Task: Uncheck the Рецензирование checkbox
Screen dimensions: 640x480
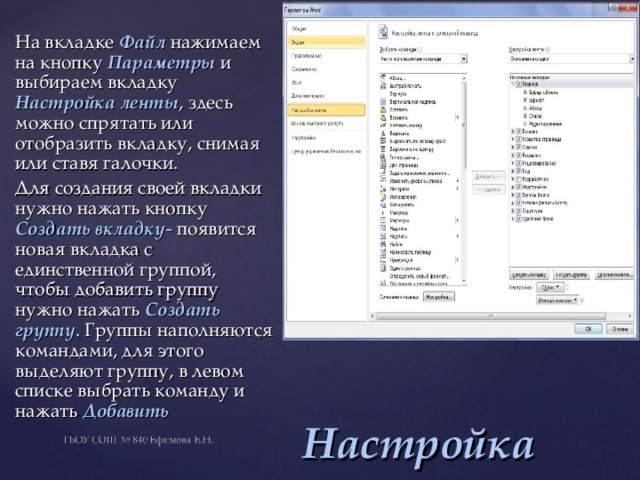Action: [518, 163]
